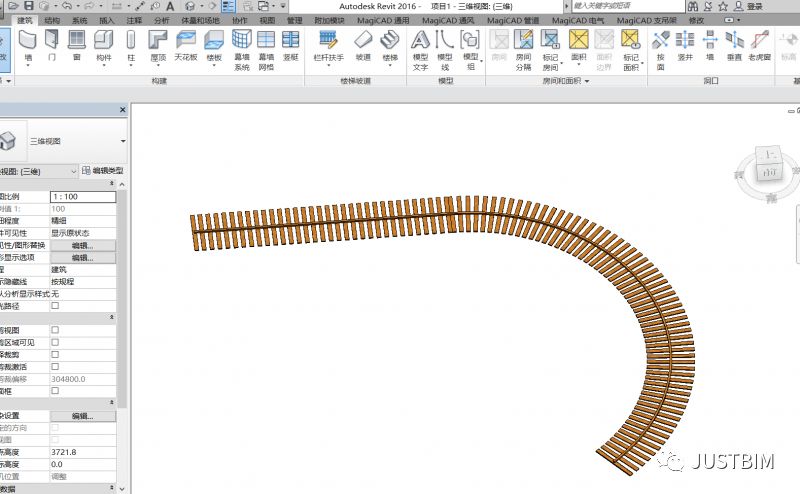Toggle the section box (面框) checkbox
Viewport: 800px width, 494px height.
click(55, 390)
